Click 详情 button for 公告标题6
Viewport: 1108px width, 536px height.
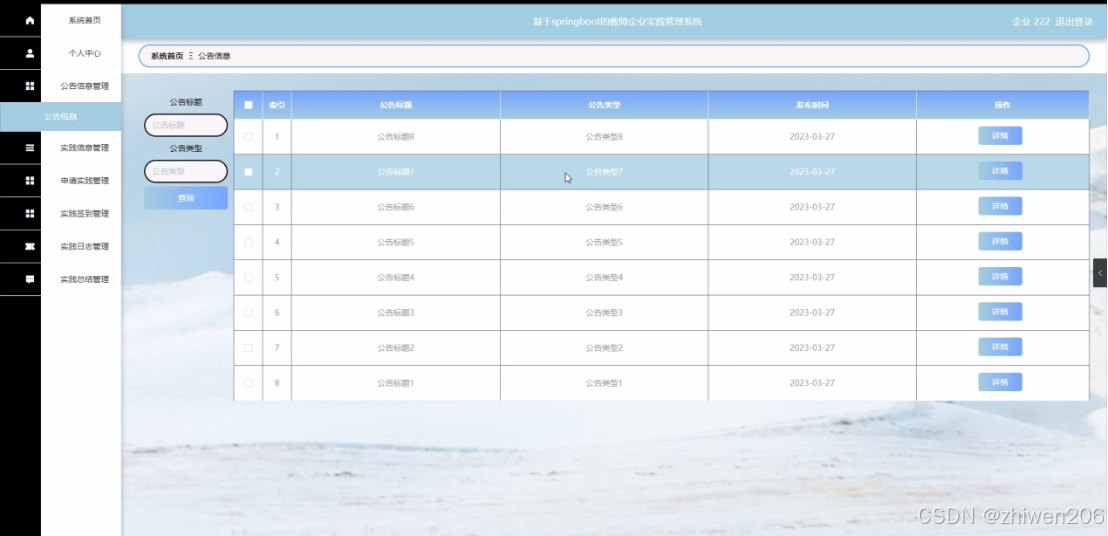[1000, 206]
